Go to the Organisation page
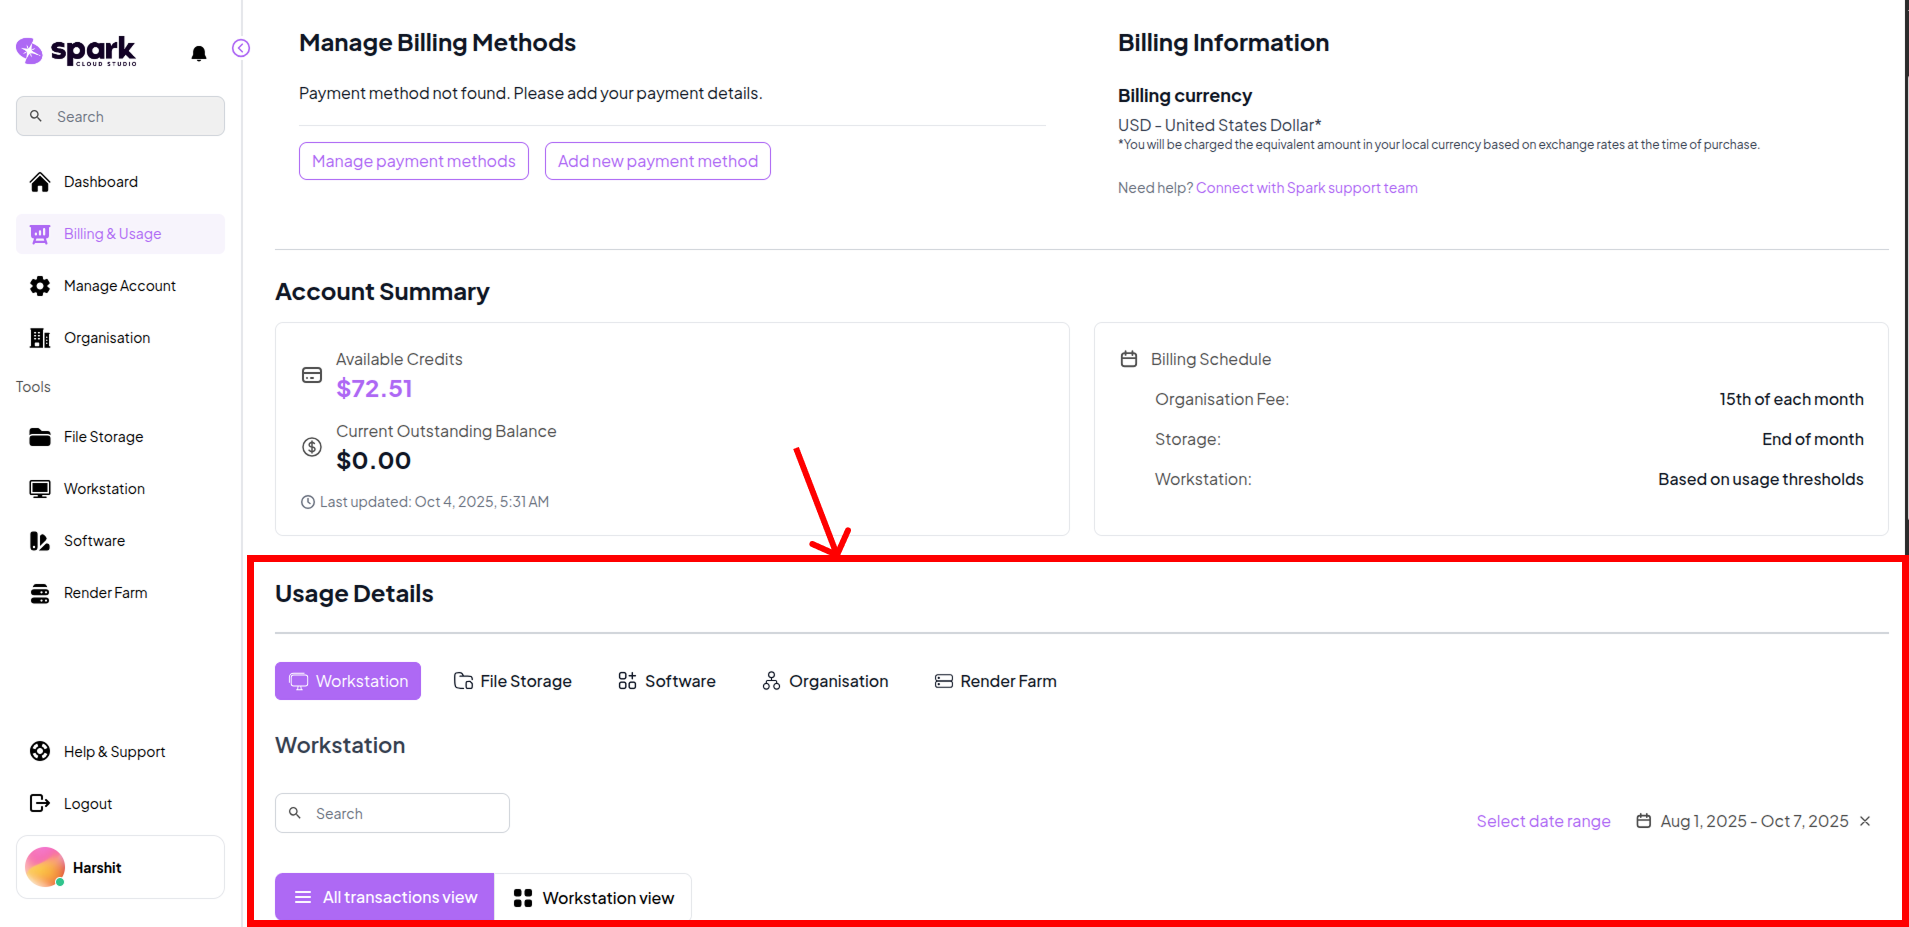1909x927 pixels. coord(106,338)
